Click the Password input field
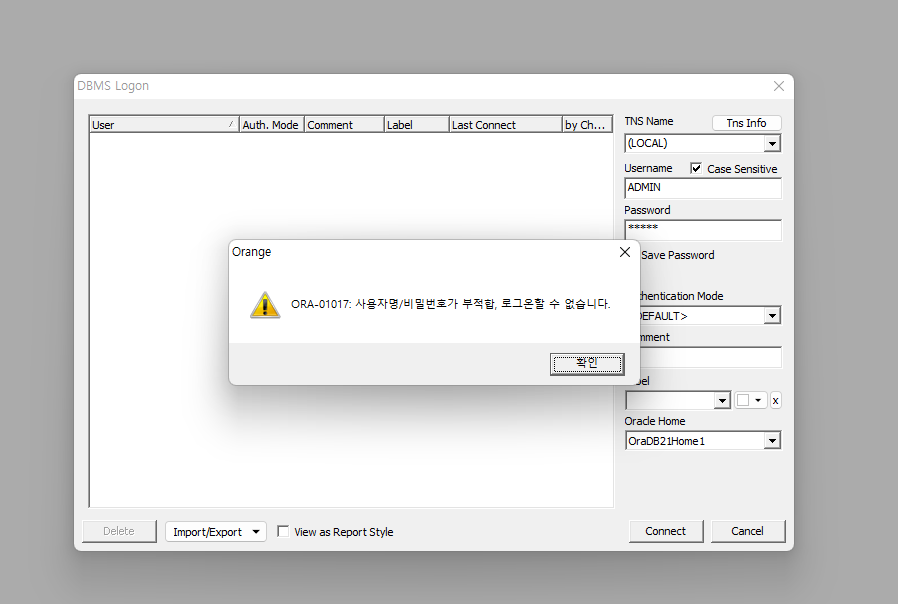Image resolution: width=898 pixels, height=604 pixels. pyautogui.click(x=702, y=230)
